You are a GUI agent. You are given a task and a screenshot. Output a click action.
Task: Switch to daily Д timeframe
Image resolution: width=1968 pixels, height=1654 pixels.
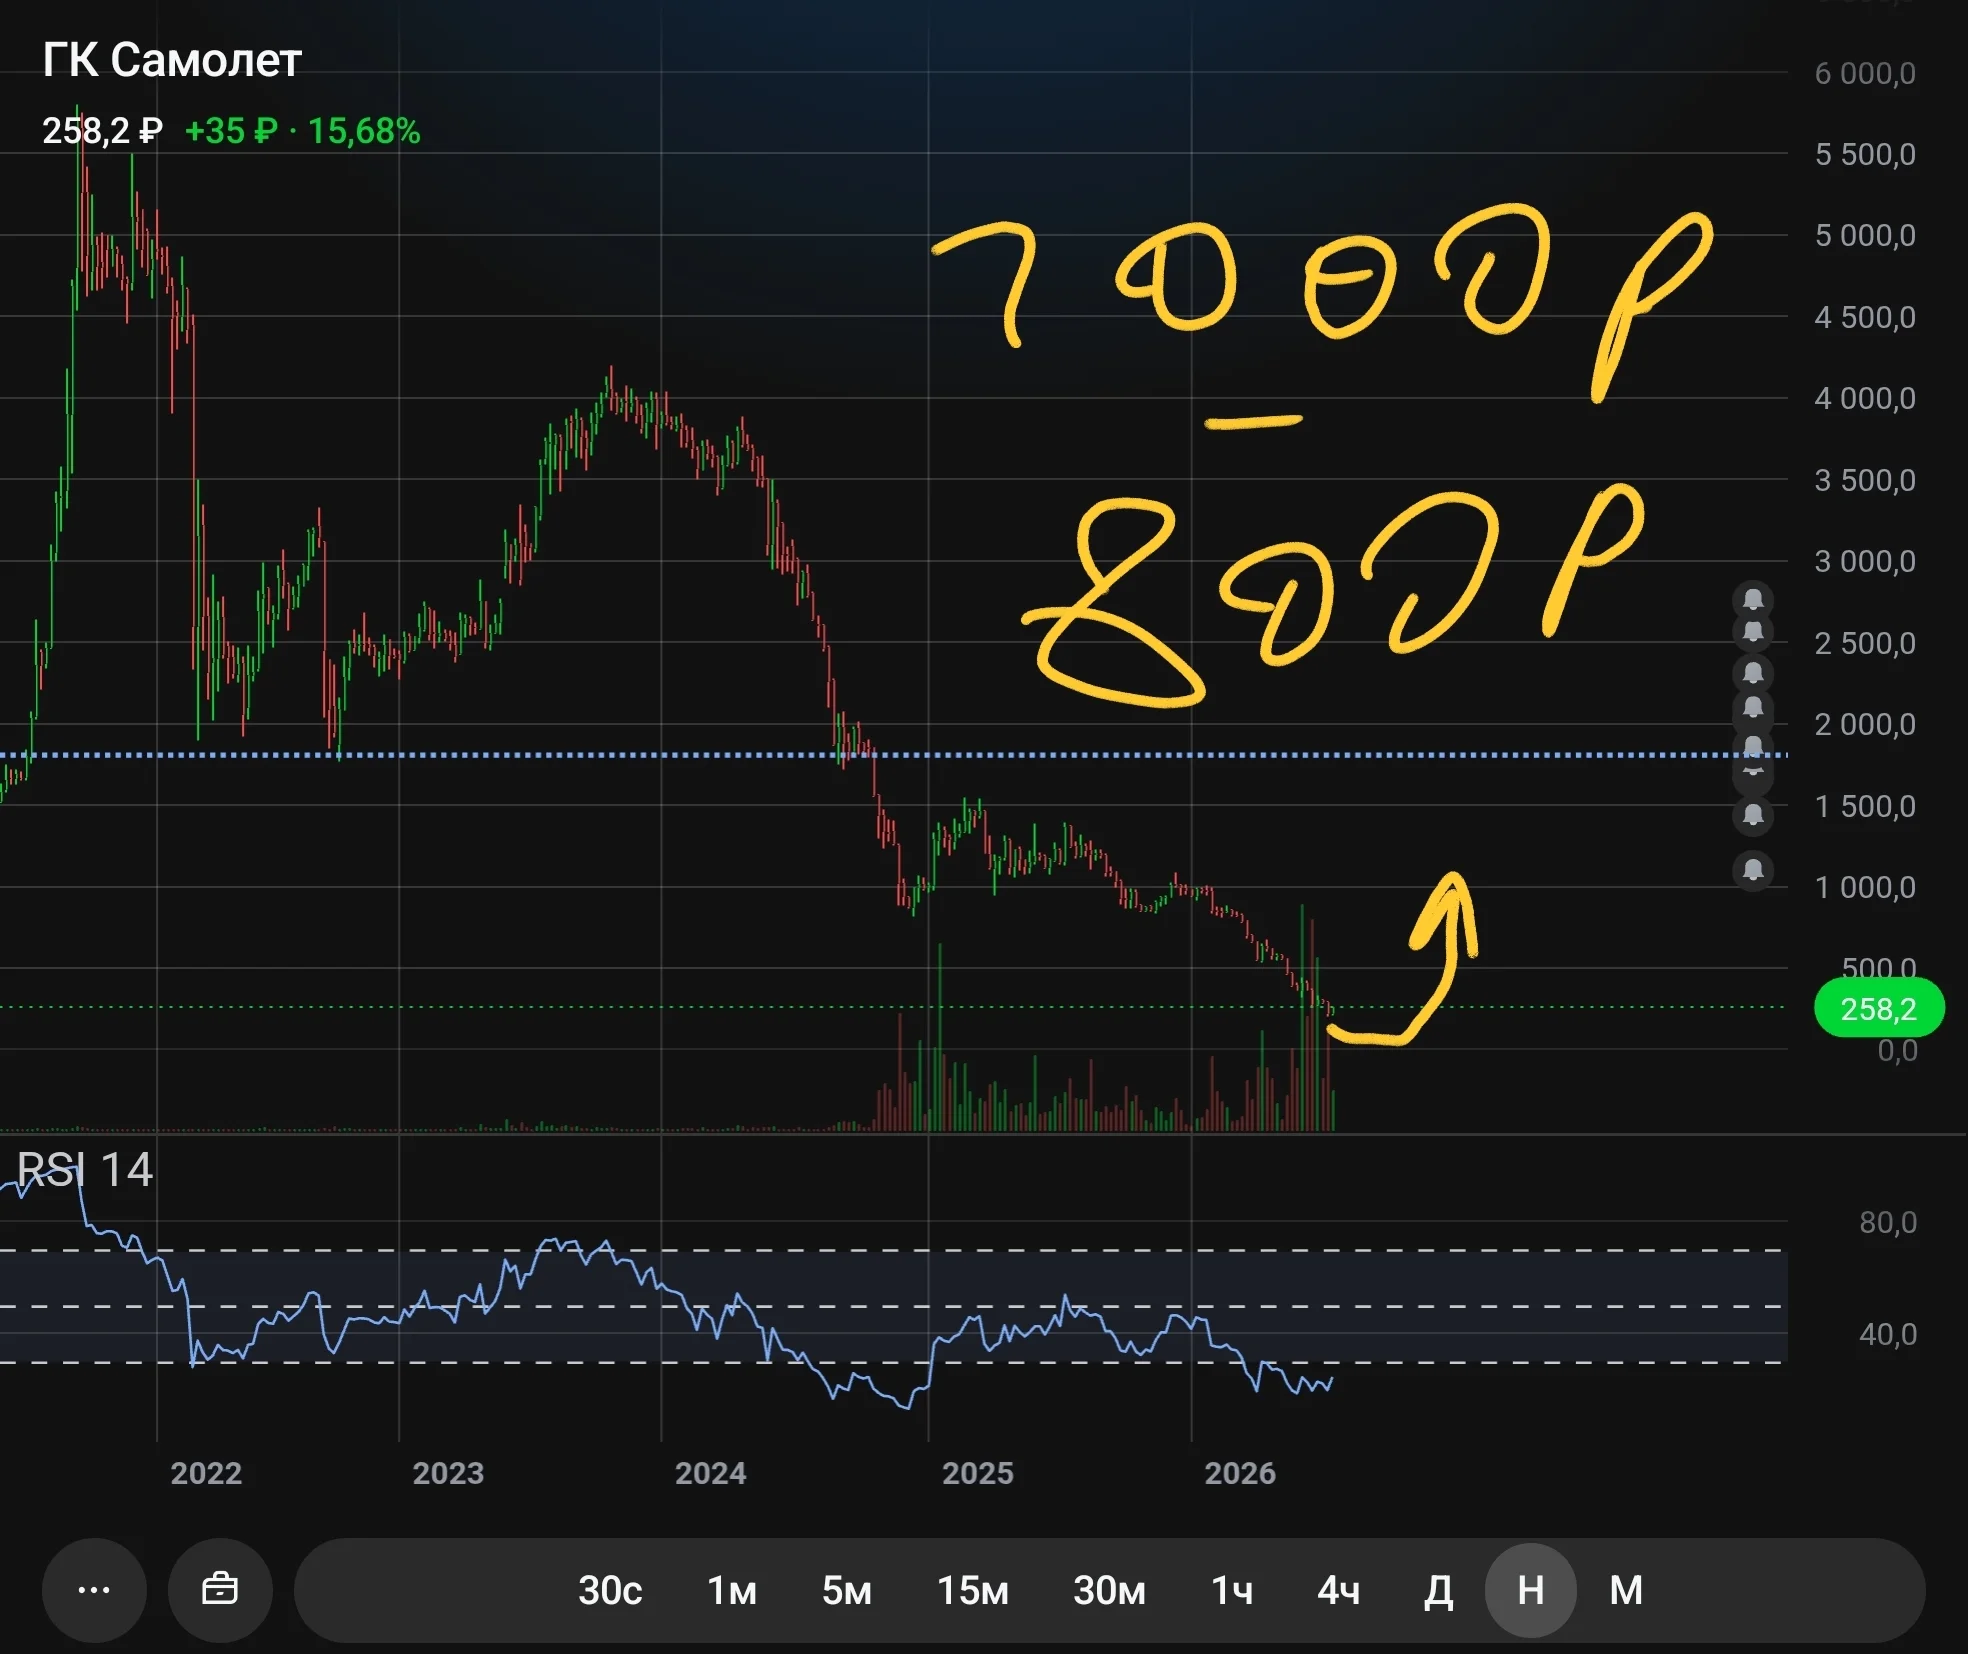click(x=1438, y=1590)
